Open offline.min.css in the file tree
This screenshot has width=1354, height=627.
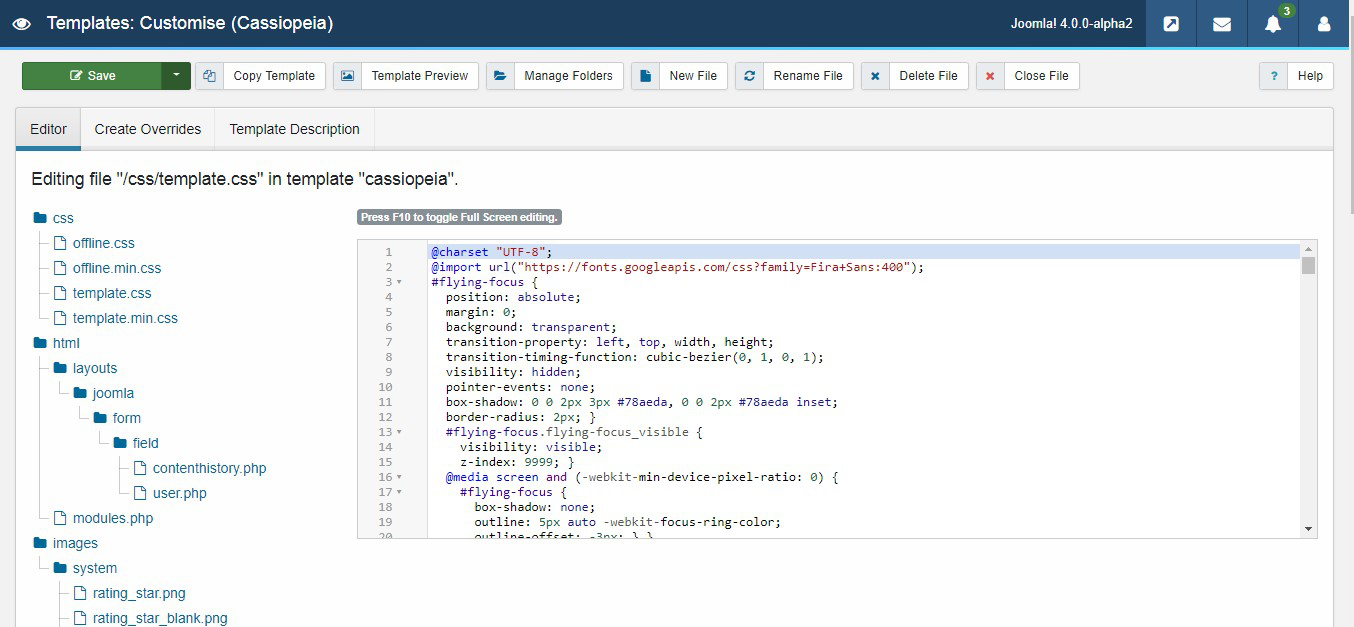[116, 268]
